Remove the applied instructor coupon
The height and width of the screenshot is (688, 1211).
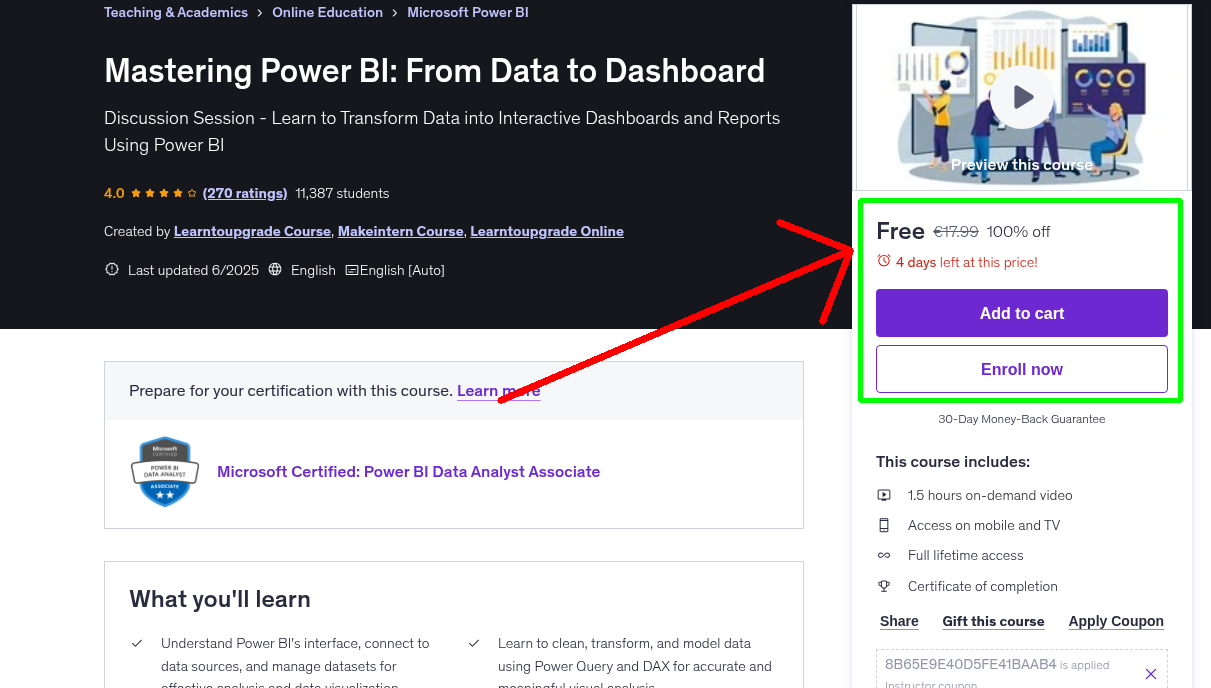click(1151, 672)
